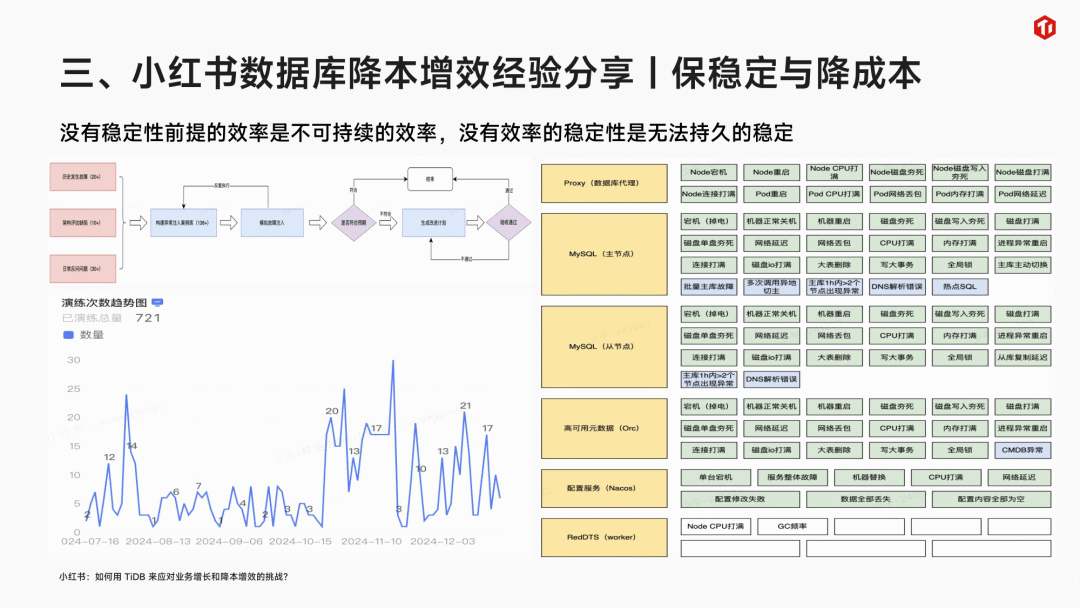
Task: Click the 构建异常注入案例库 flow box
Action: pyautogui.click(x=183, y=223)
